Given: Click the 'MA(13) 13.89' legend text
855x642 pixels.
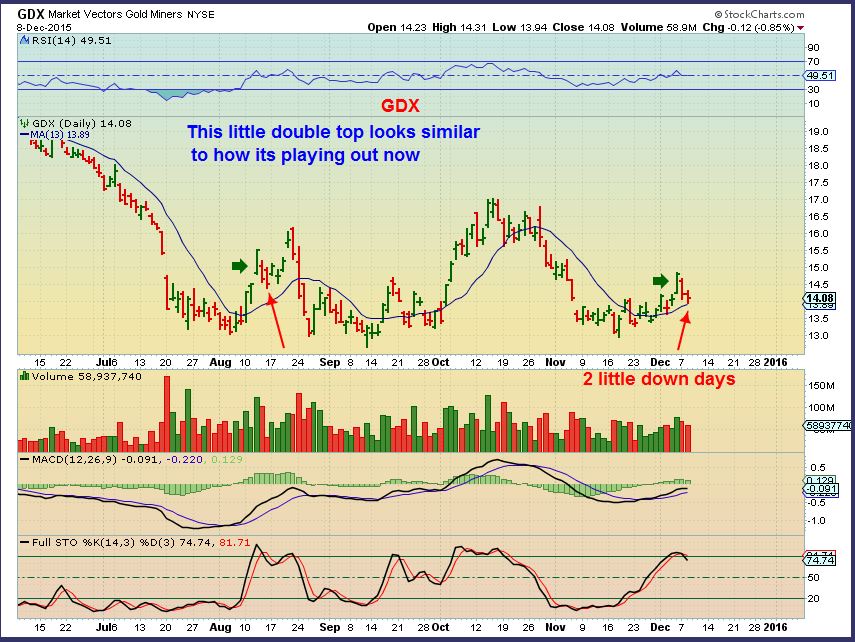Looking at the screenshot, I should 60,134.
